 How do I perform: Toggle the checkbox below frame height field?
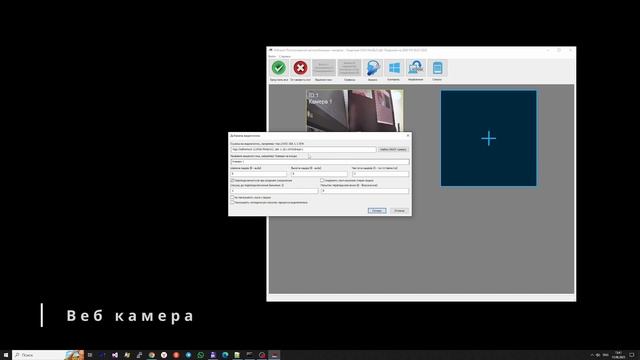(x=322, y=180)
